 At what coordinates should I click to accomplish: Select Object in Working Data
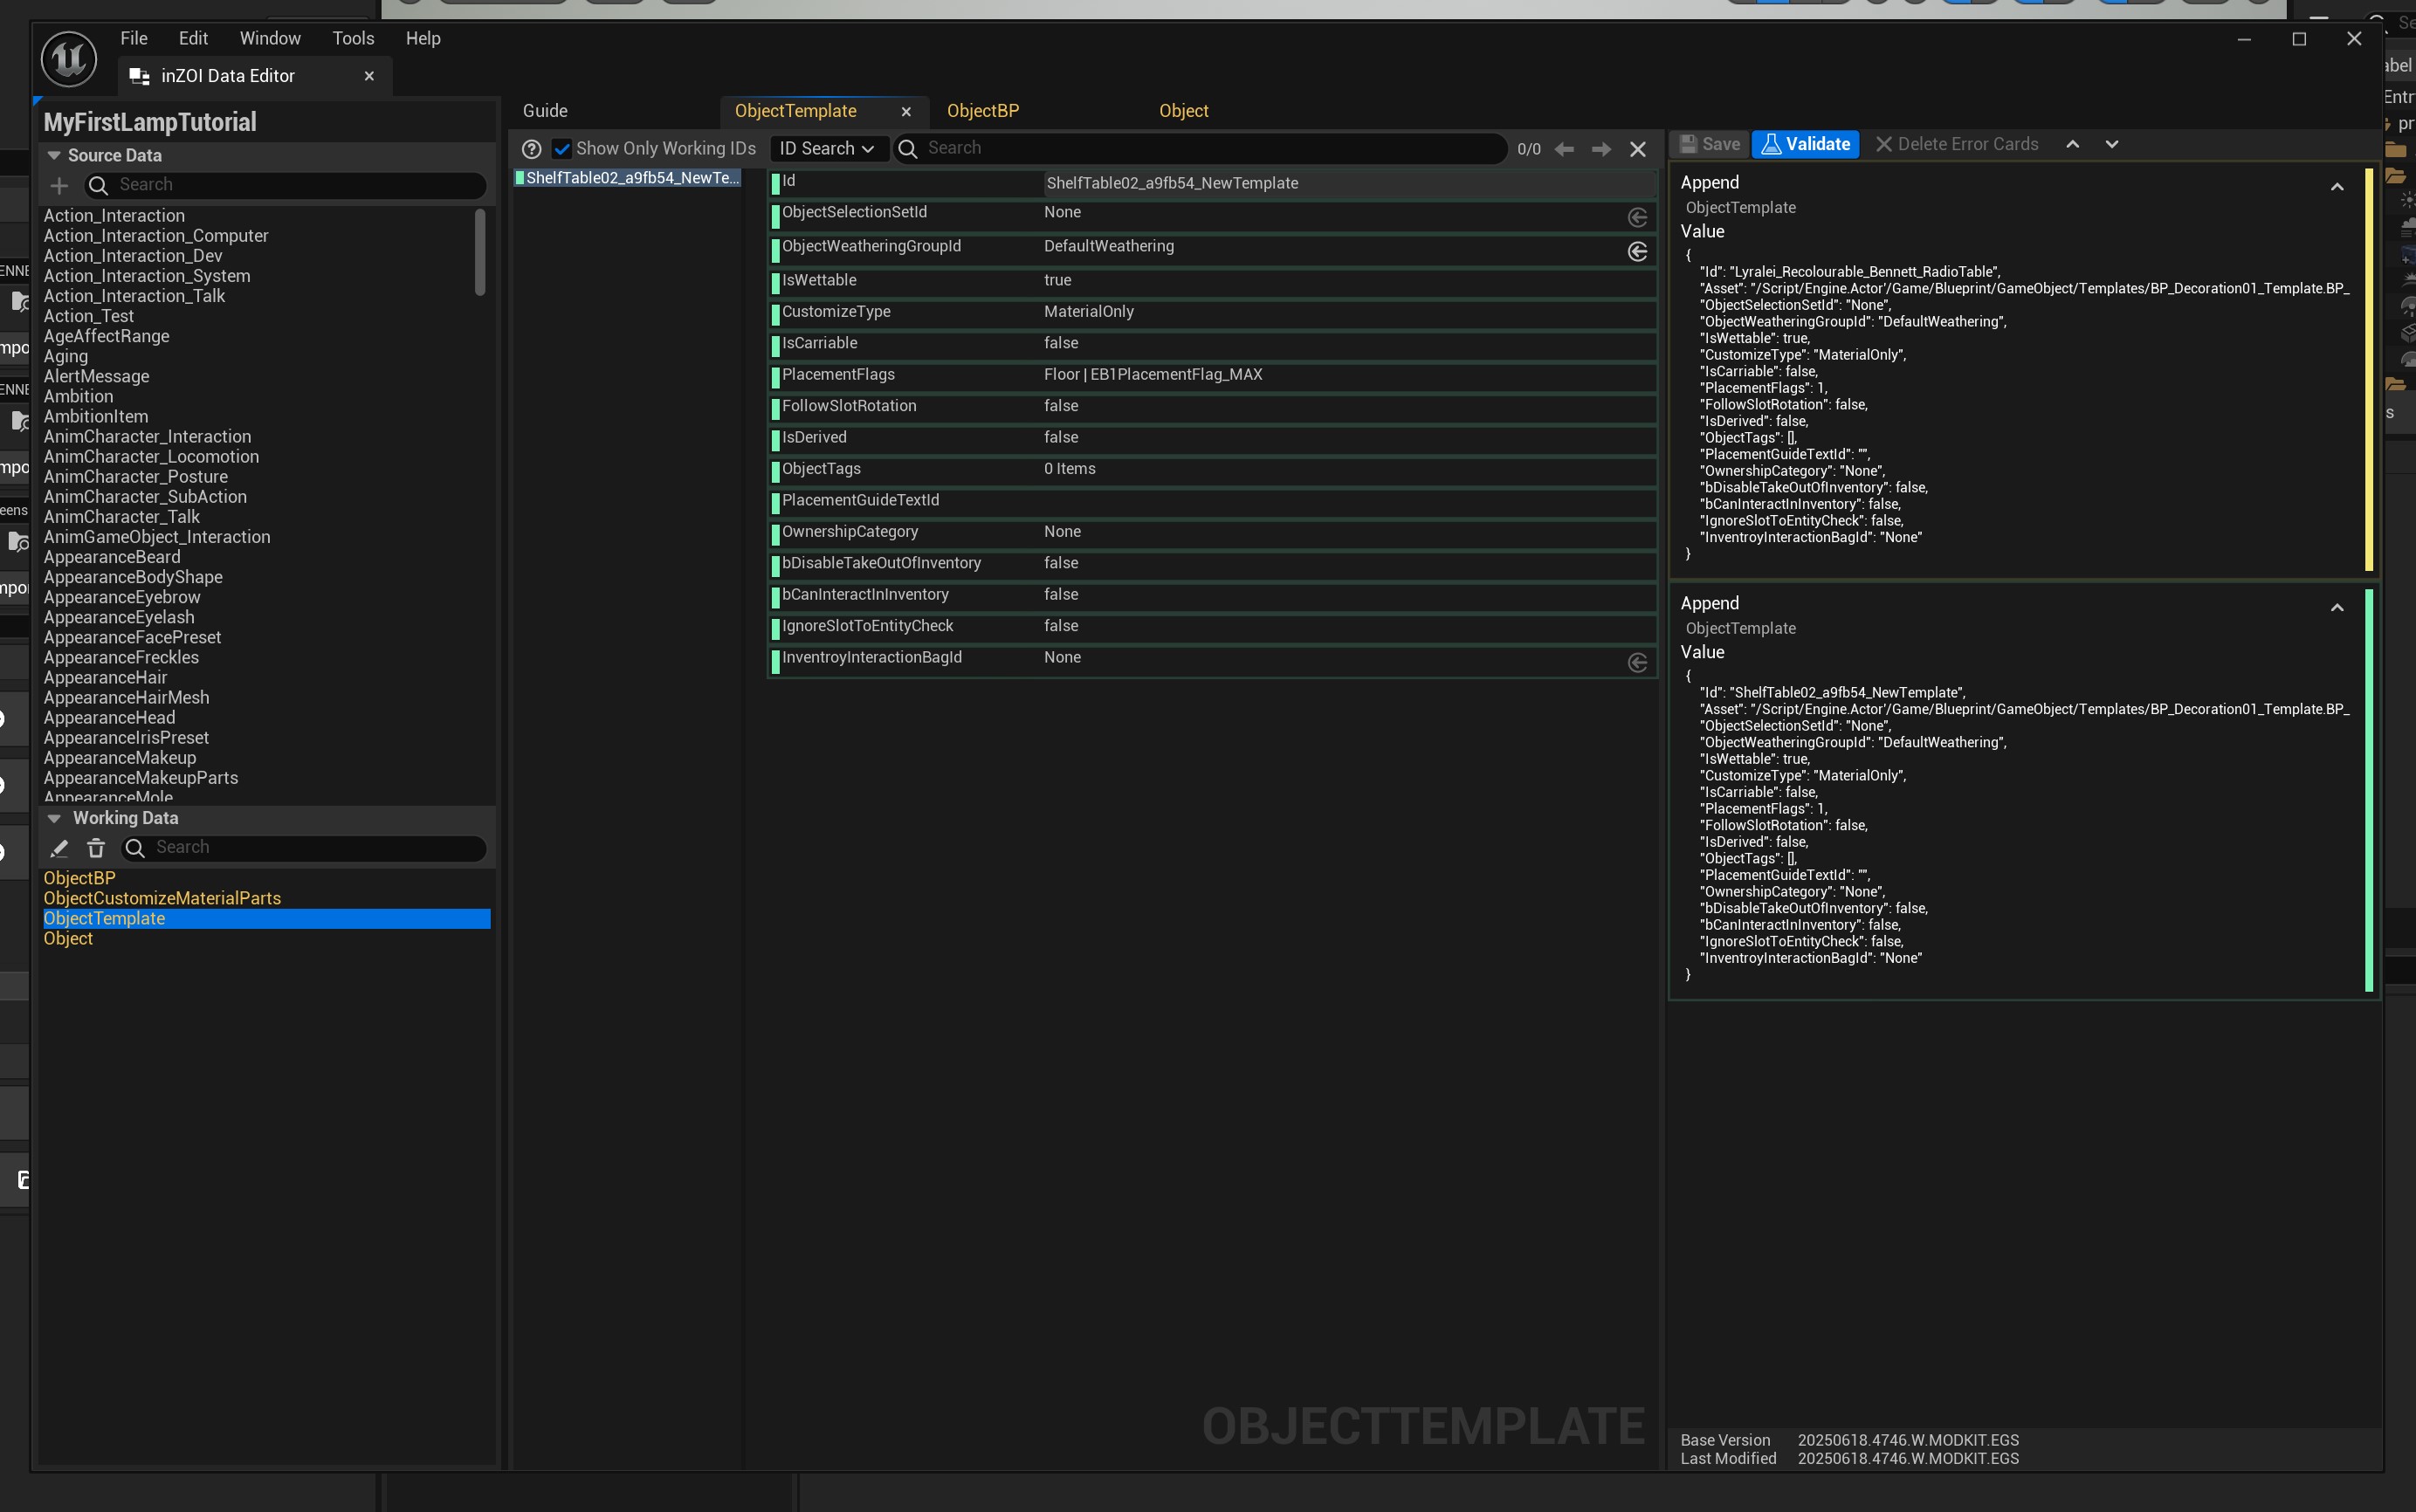pos(68,938)
